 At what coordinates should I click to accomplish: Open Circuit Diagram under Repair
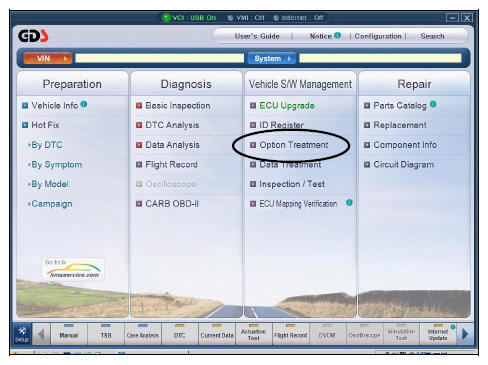point(403,164)
